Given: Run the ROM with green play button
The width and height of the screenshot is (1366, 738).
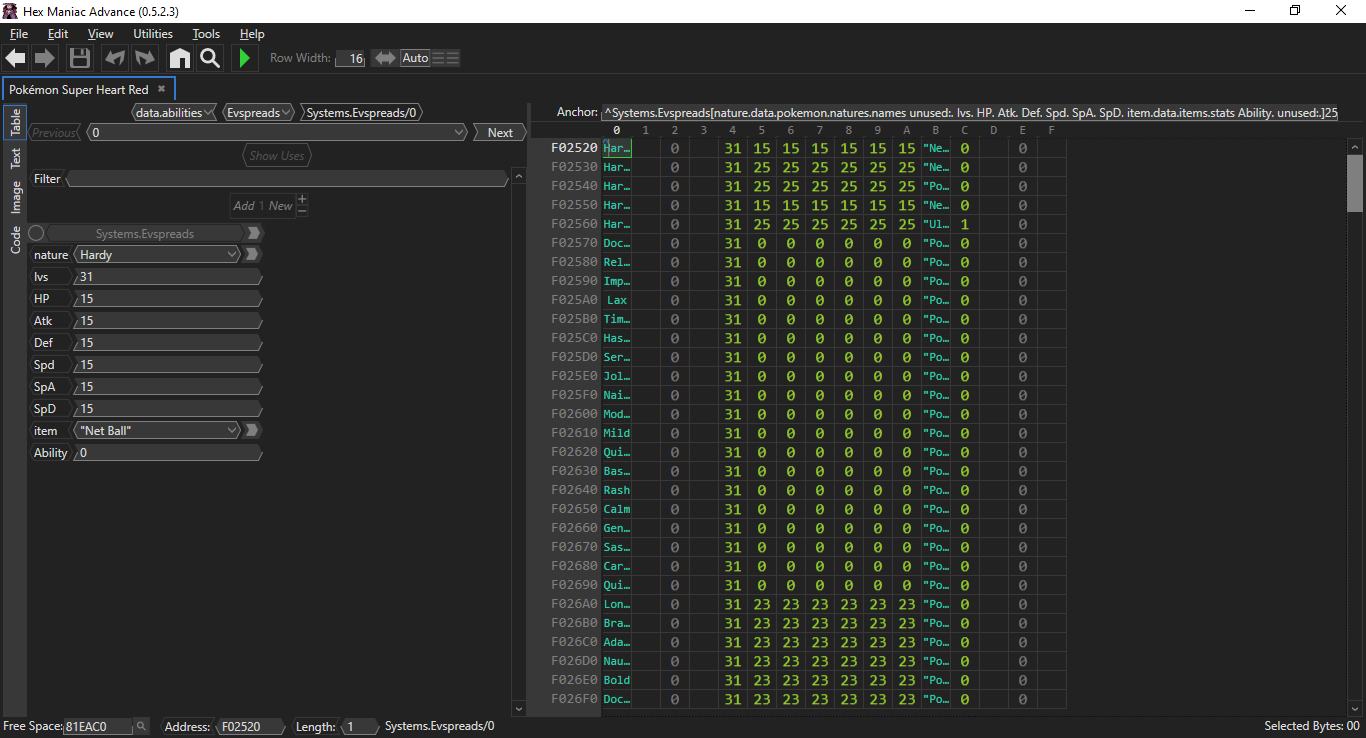Looking at the screenshot, I should [243, 58].
